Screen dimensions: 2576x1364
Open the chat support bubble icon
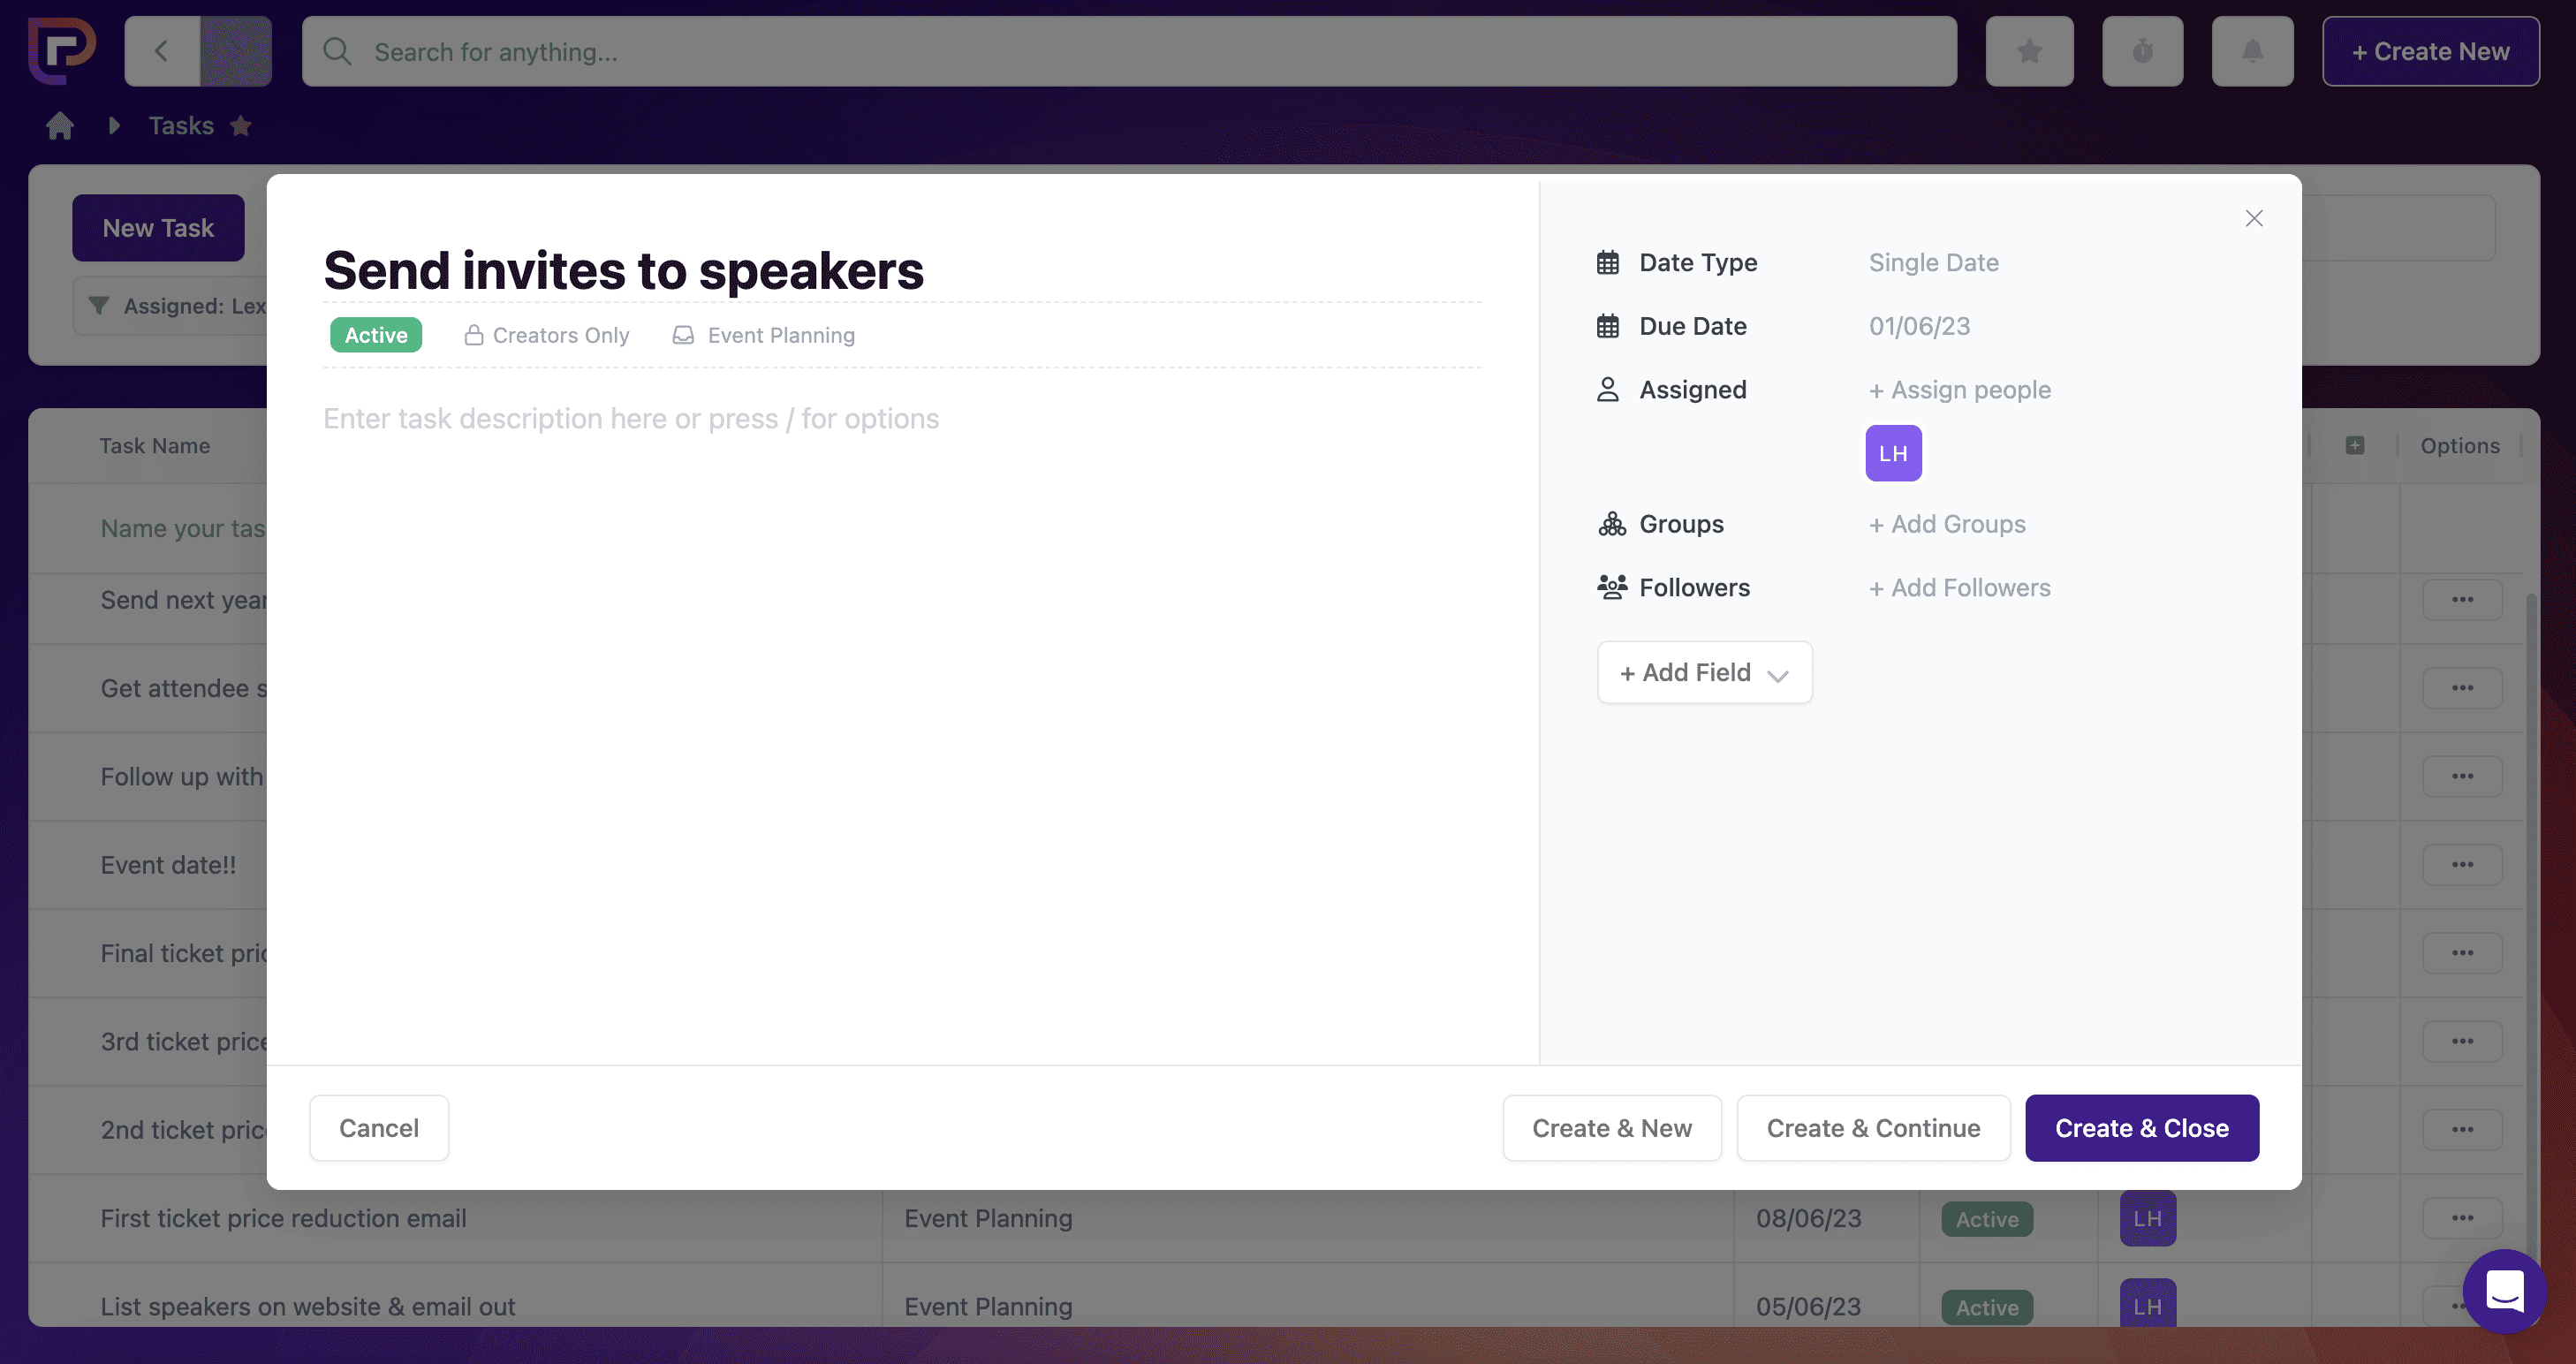click(x=2504, y=1290)
